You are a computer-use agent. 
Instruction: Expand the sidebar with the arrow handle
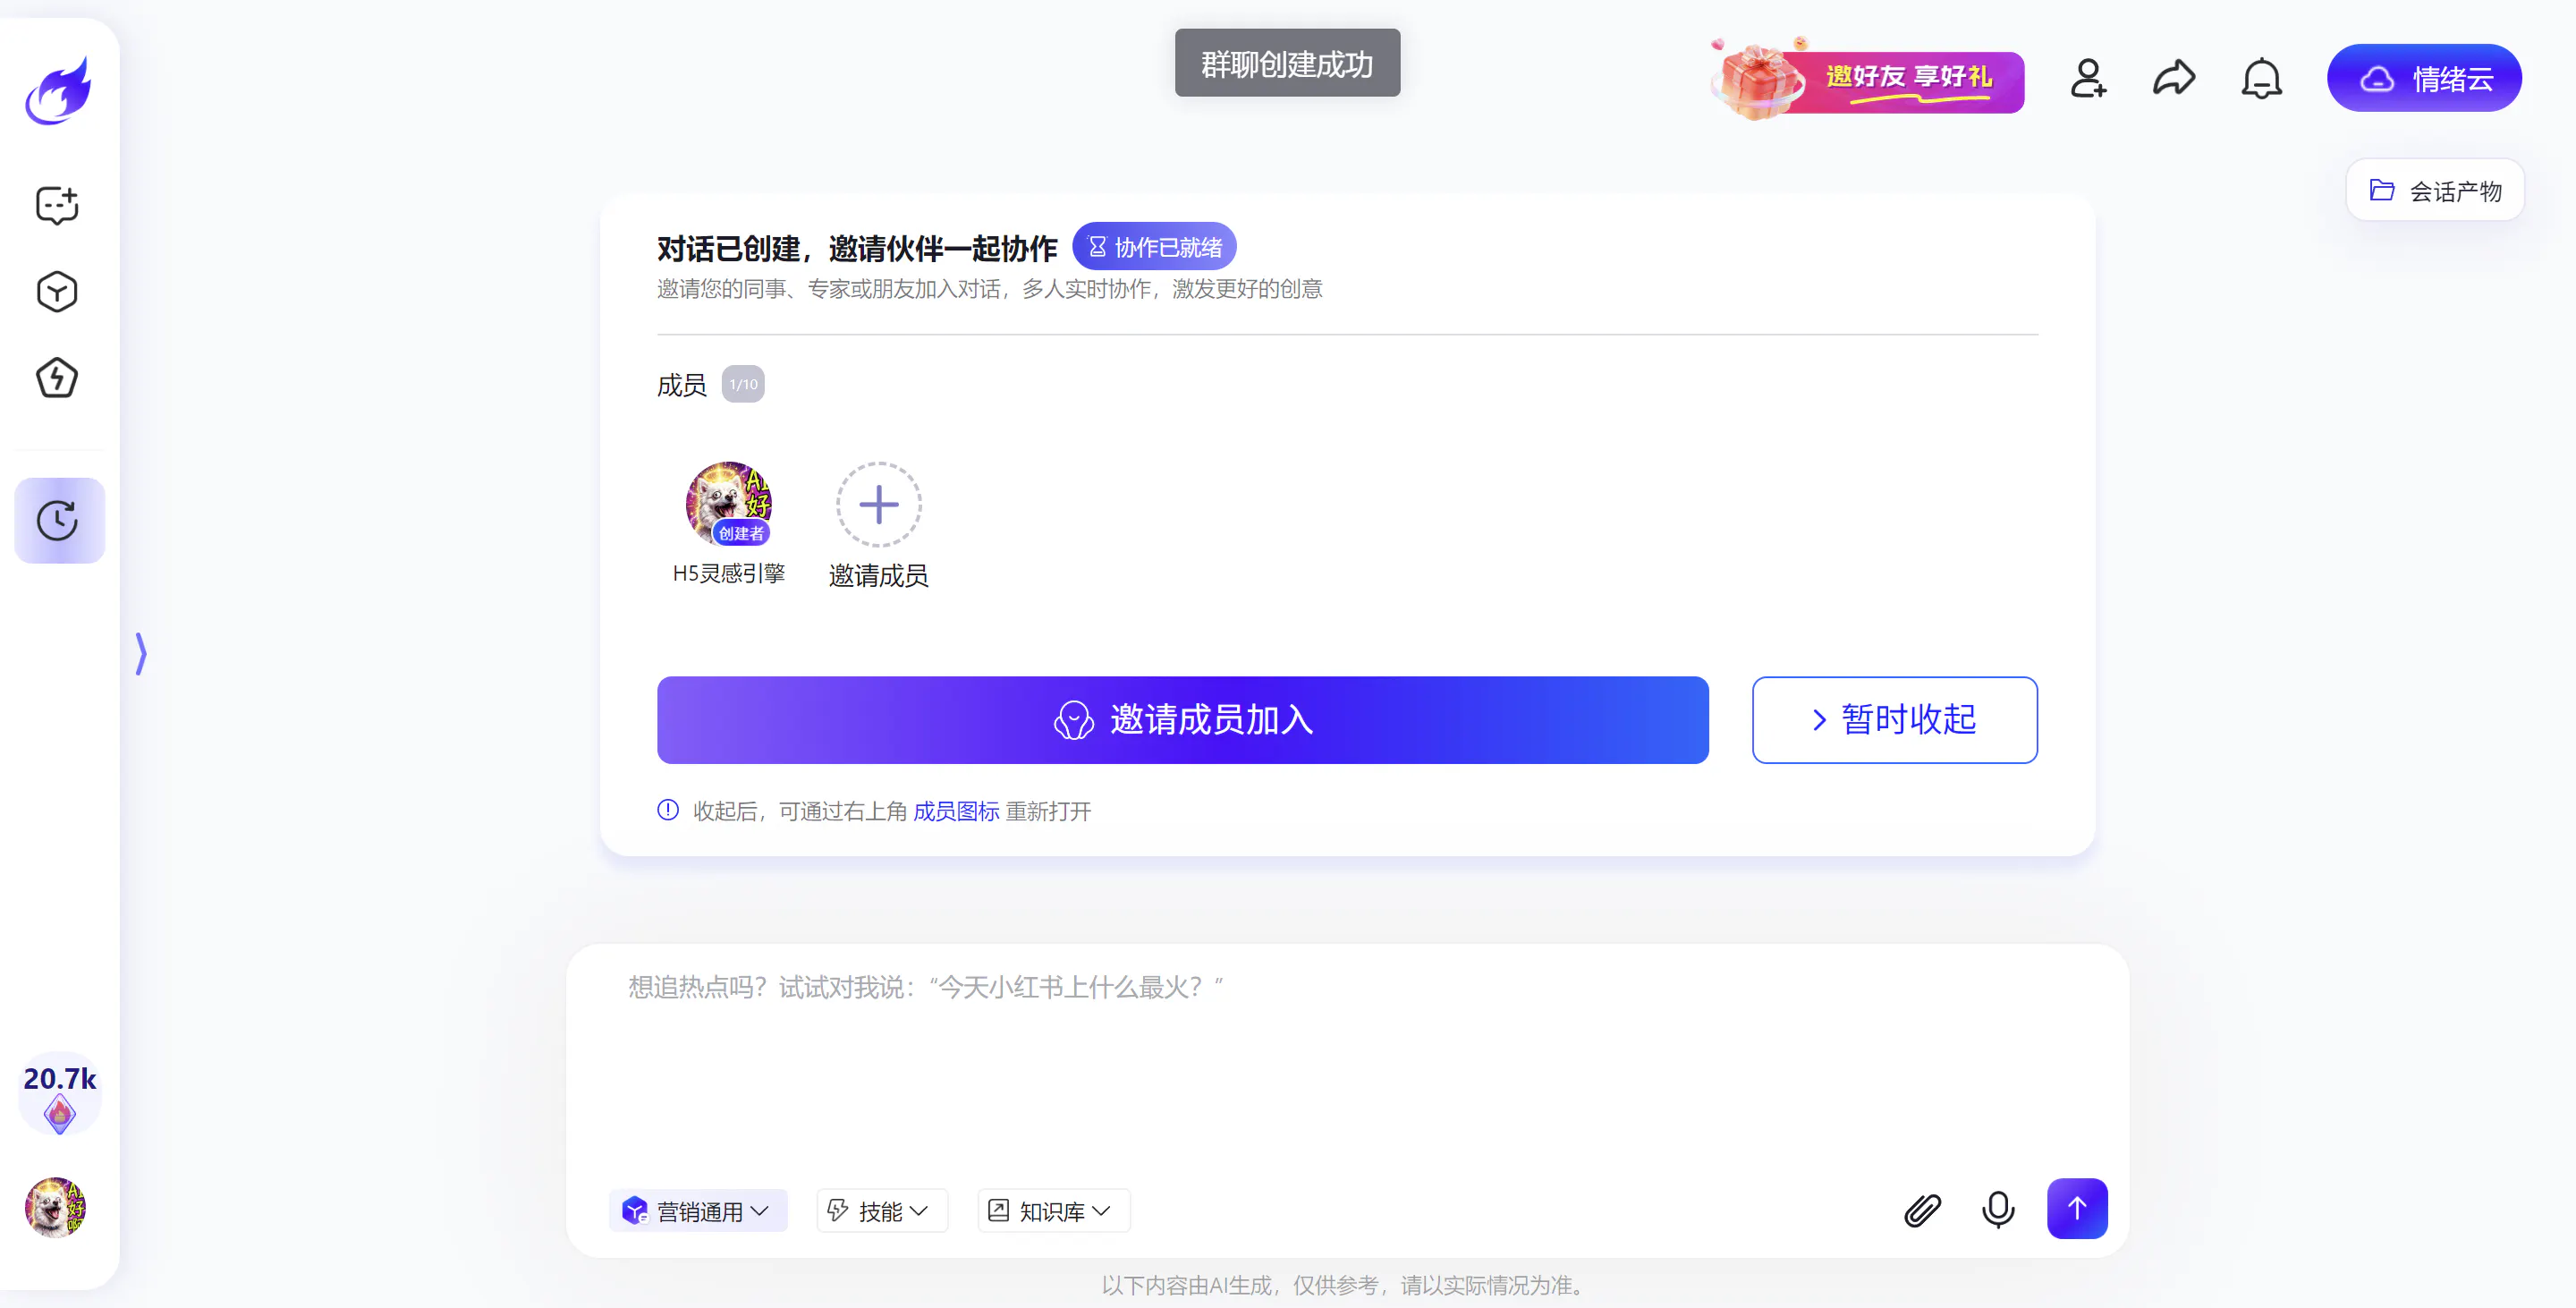(x=141, y=654)
